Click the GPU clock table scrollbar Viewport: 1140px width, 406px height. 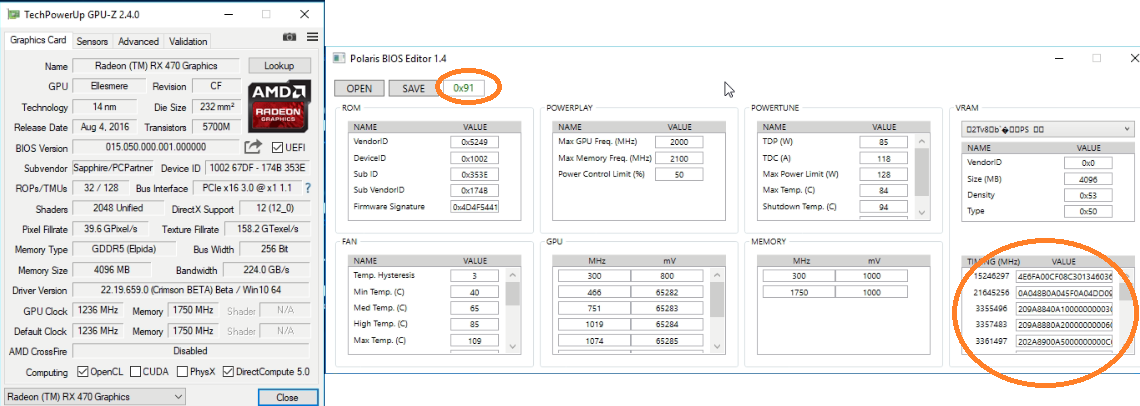(x=717, y=311)
